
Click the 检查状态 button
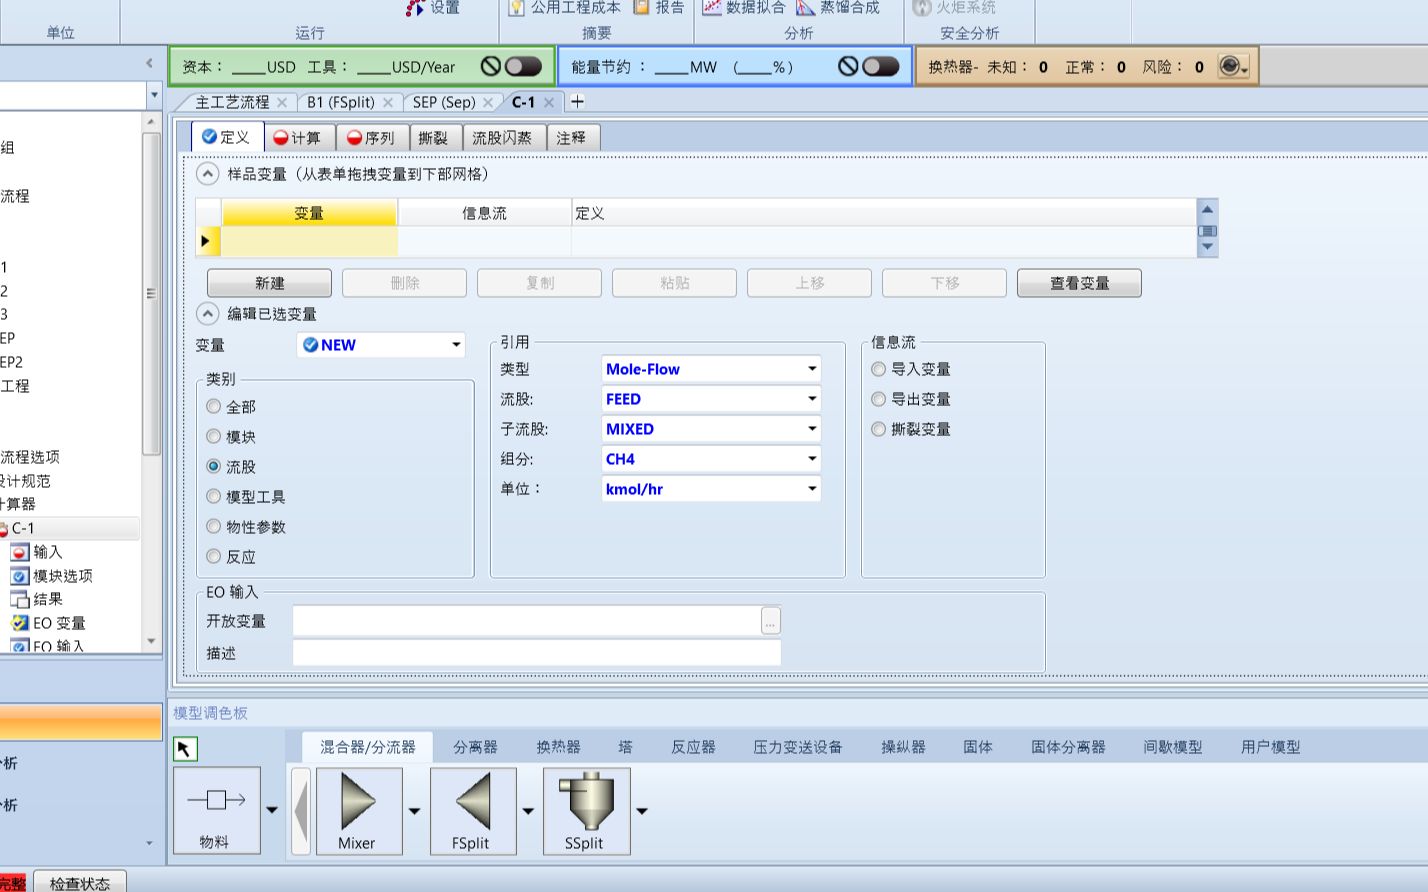[80, 883]
